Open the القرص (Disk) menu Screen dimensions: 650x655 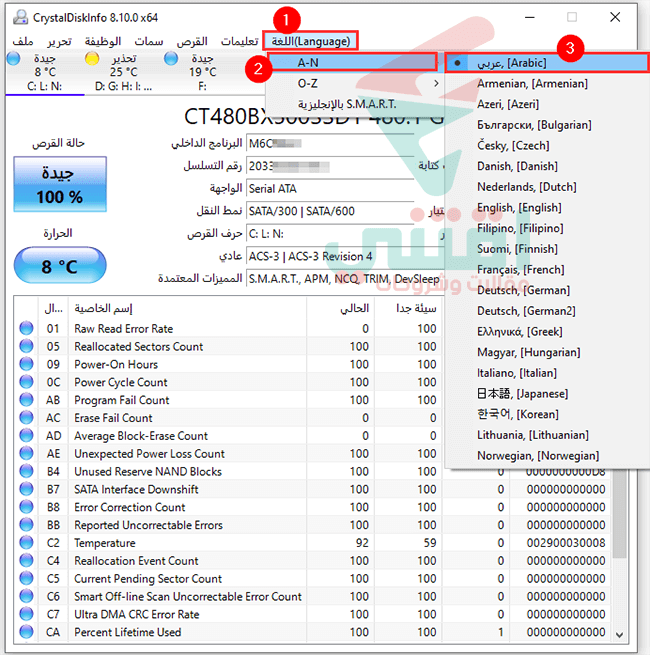[x=192, y=41]
